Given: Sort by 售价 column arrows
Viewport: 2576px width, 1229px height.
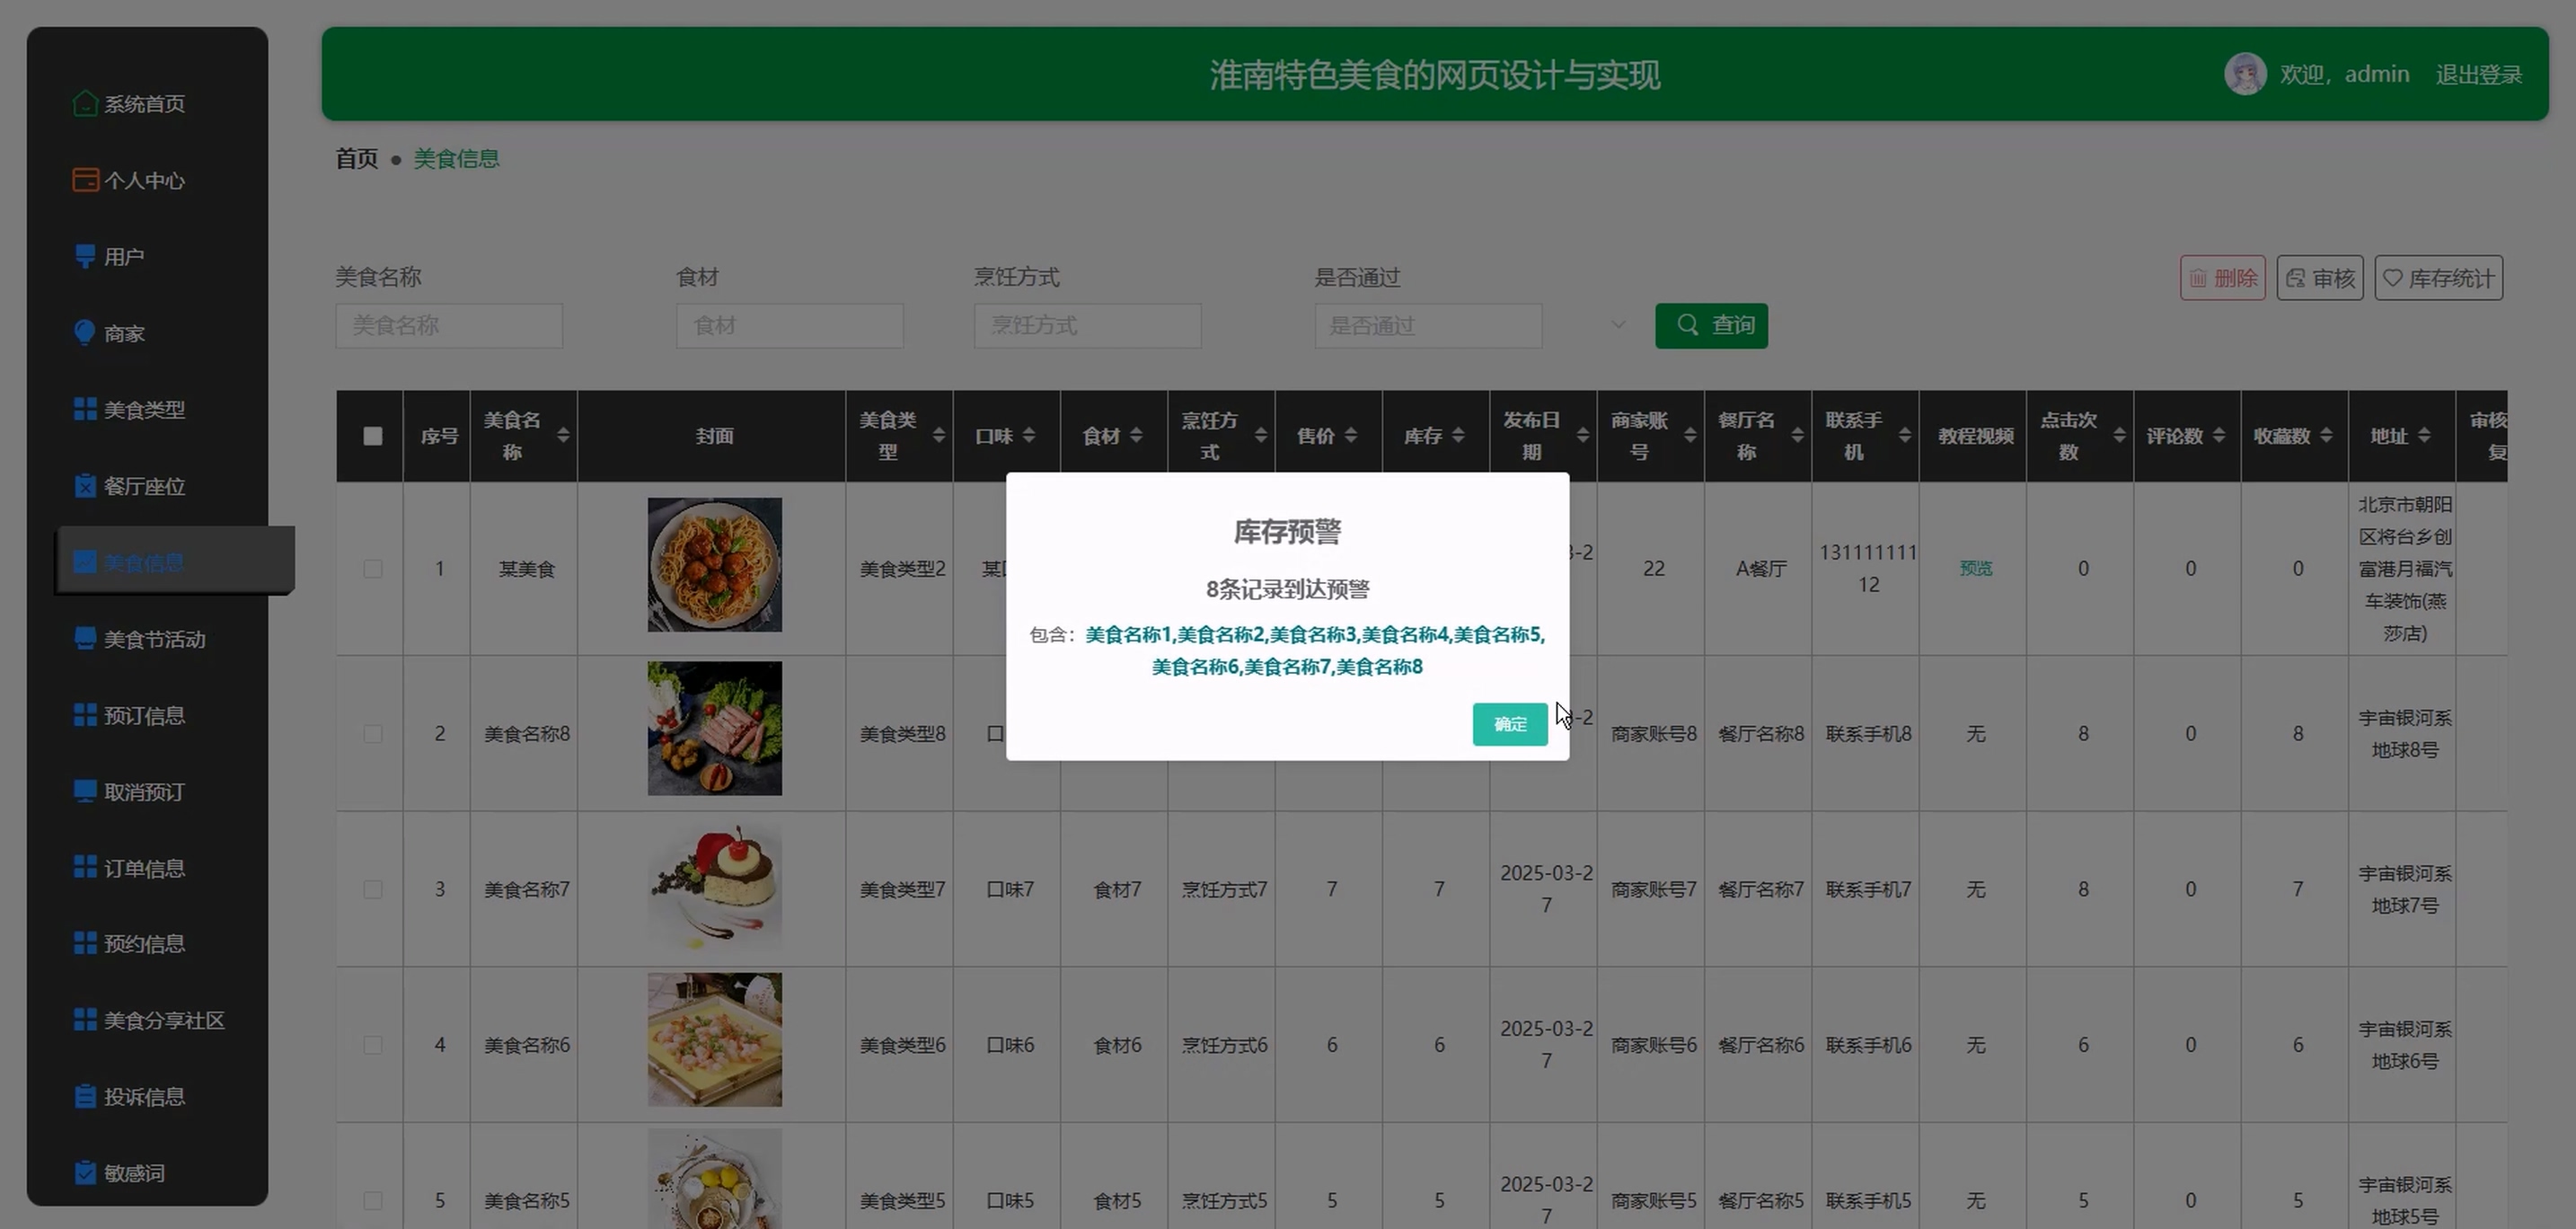Looking at the screenshot, I should [x=1350, y=435].
